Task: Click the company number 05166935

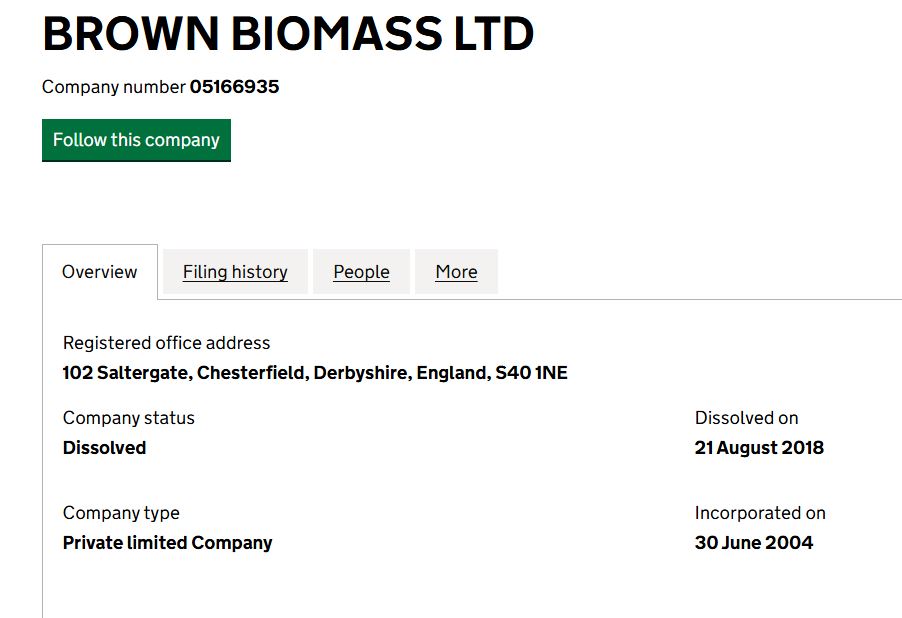Action: [235, 87]
